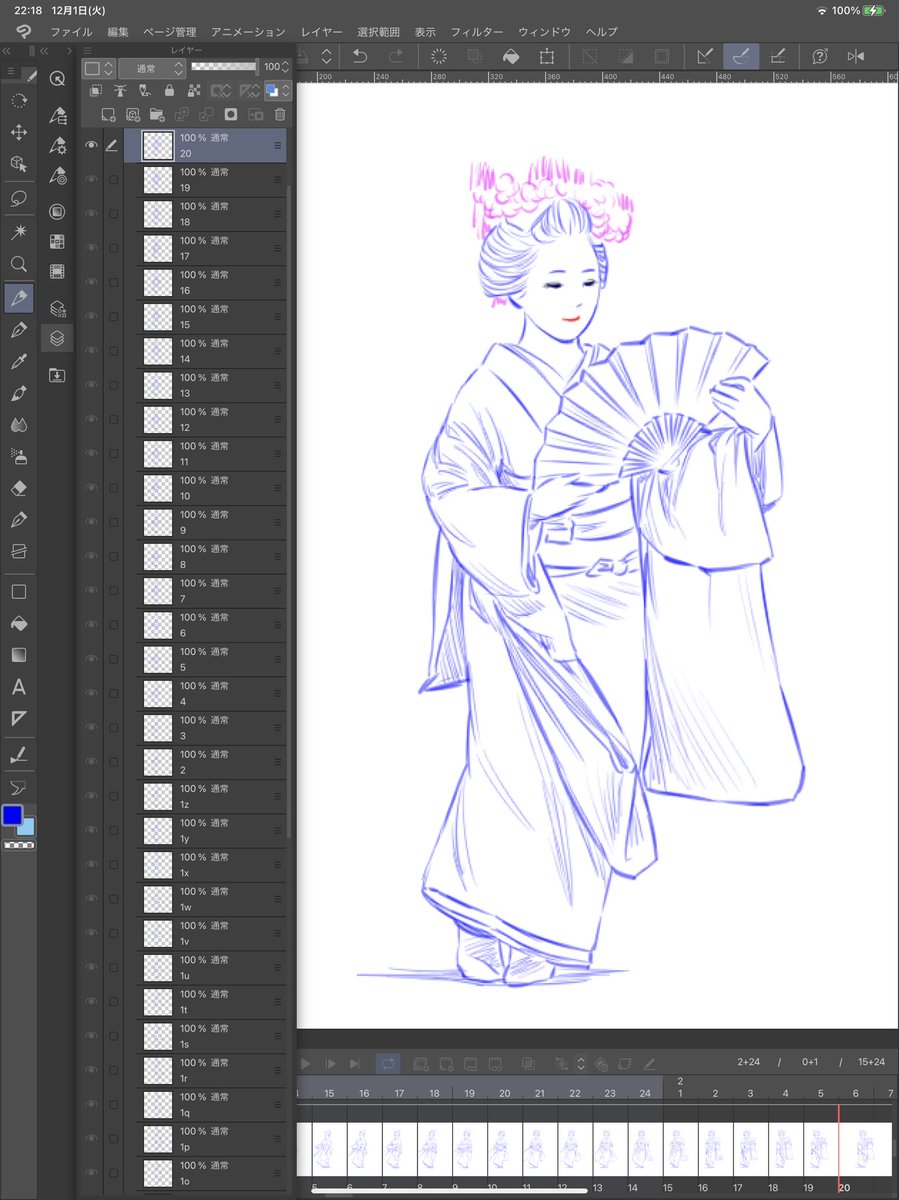Open the blending mode 通常 dropdown

point(152,68)
